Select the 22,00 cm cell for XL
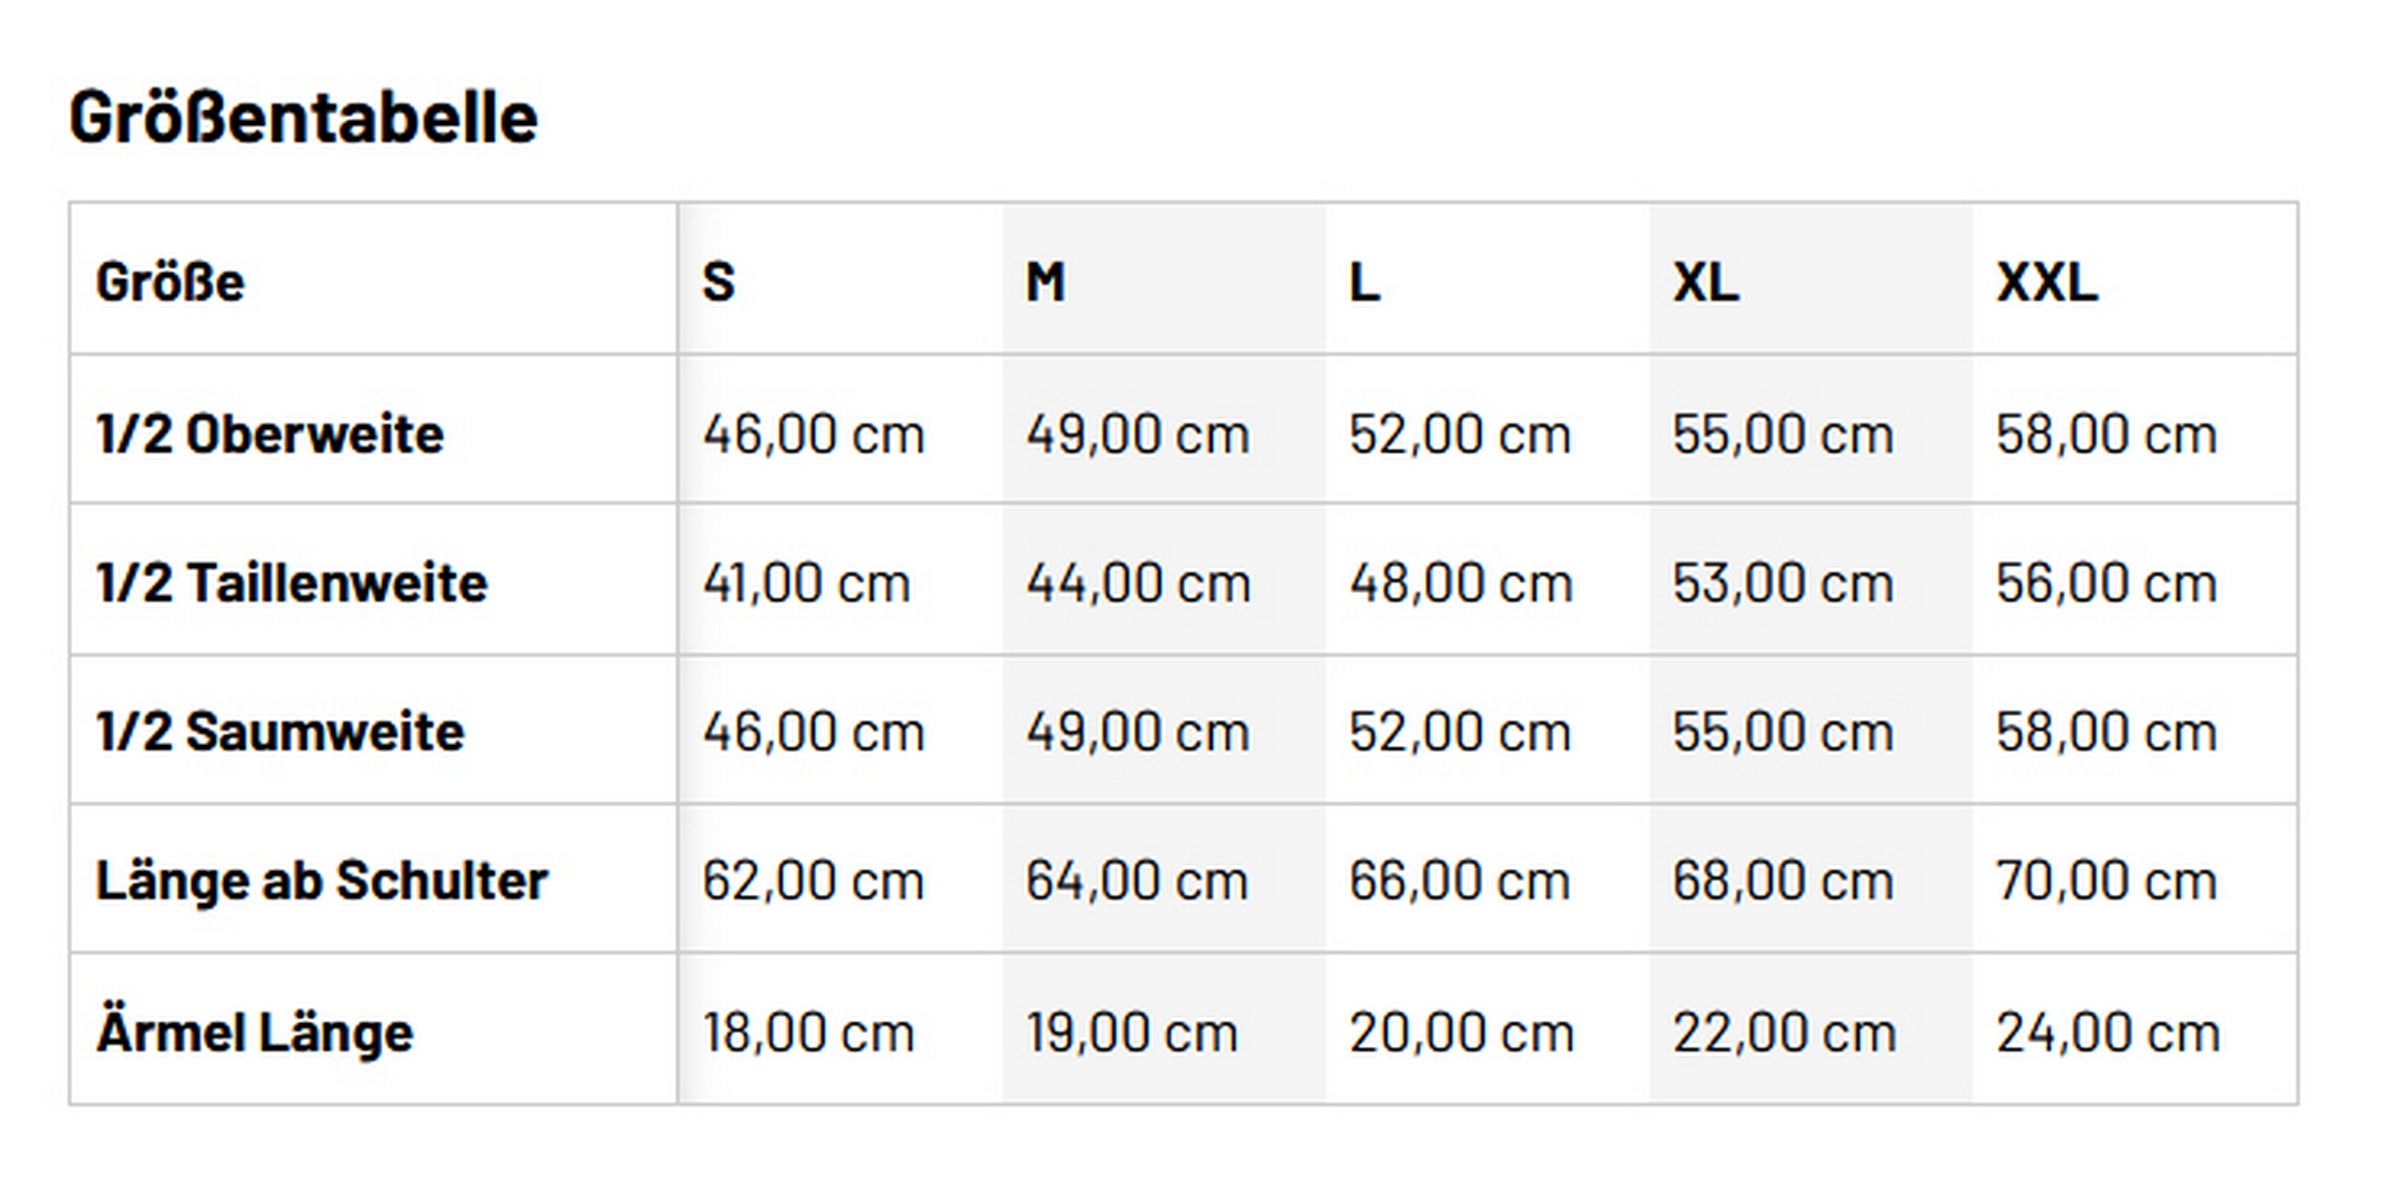Viewport: 2400px width, 1200px height. (x=1784, y=1032)
